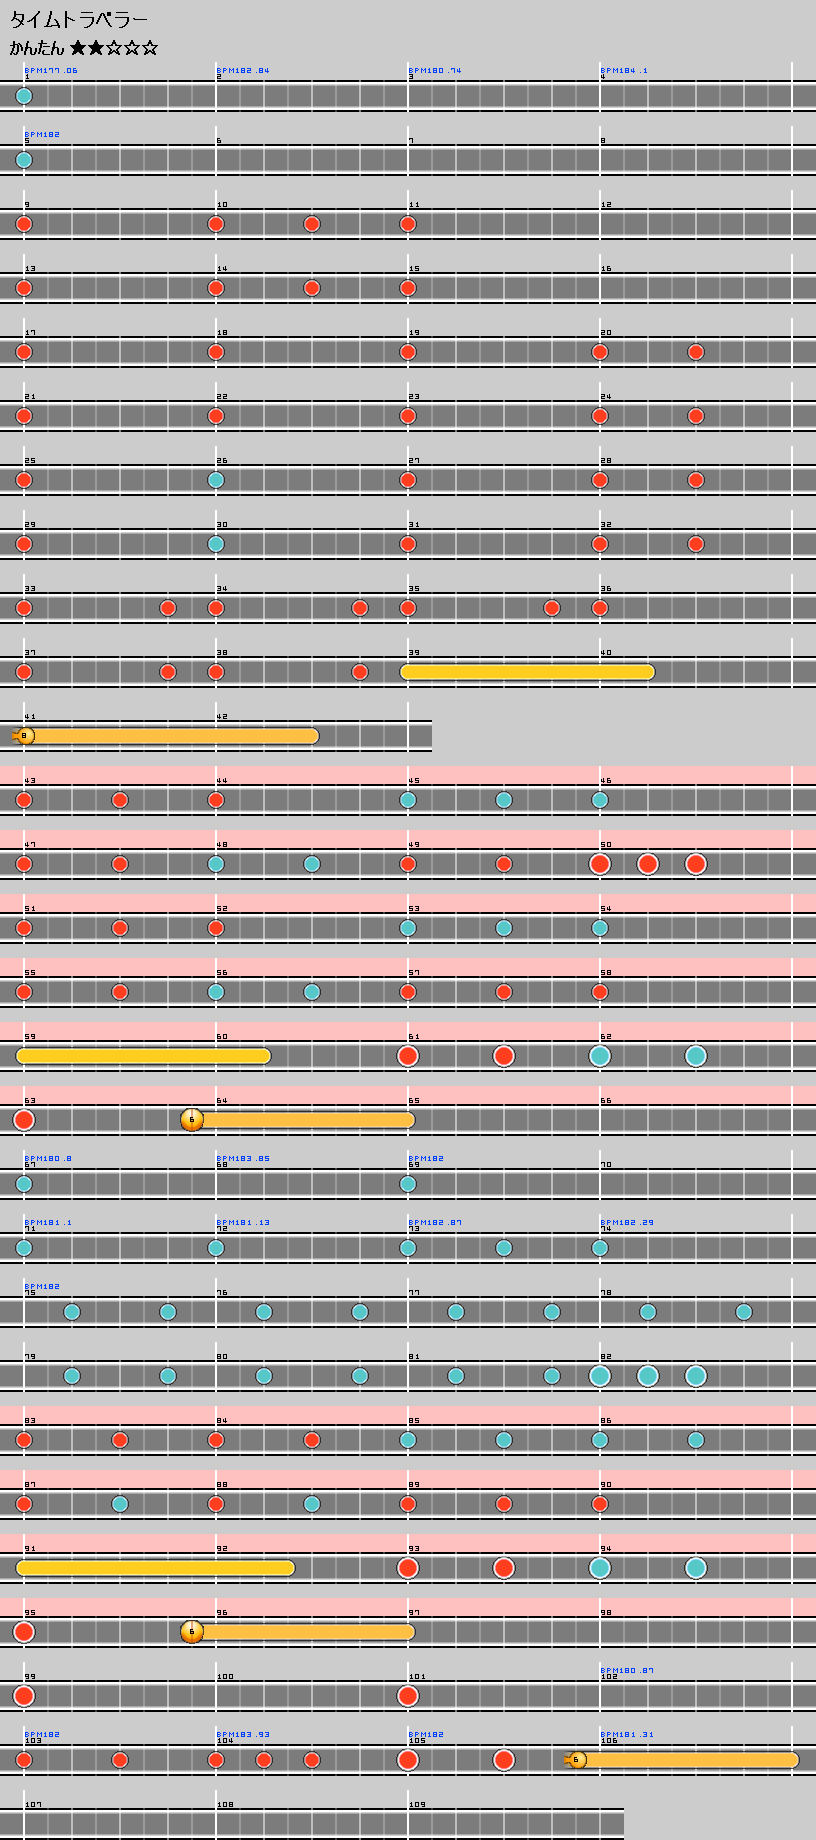Click the yellow drumroll bar starting measure 39
816x1840 pixels.
point(527,672)
